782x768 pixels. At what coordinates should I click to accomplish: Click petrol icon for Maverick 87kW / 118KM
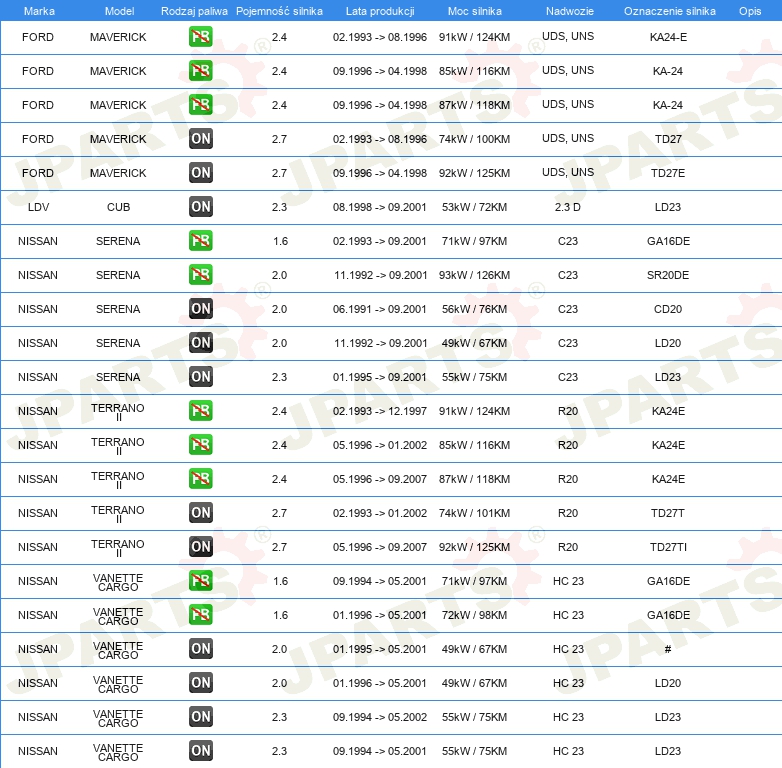tap(200, 105)
